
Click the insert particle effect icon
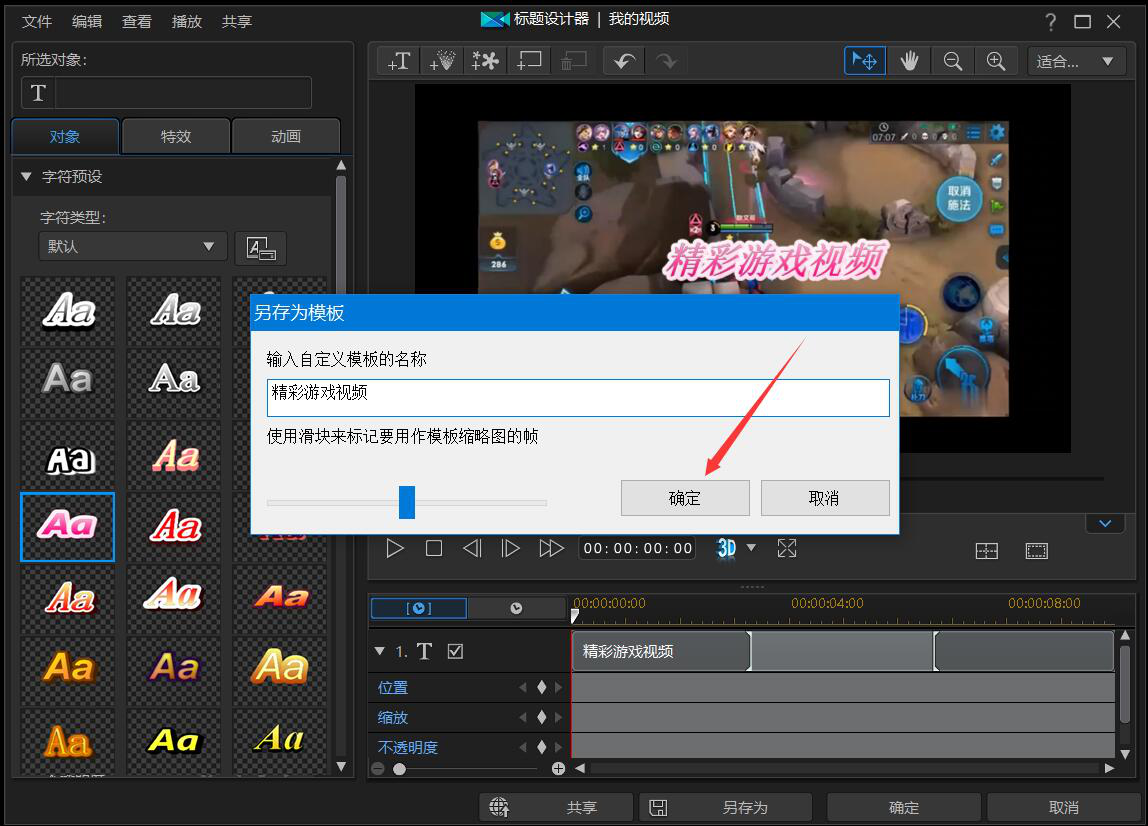point(441,60)
